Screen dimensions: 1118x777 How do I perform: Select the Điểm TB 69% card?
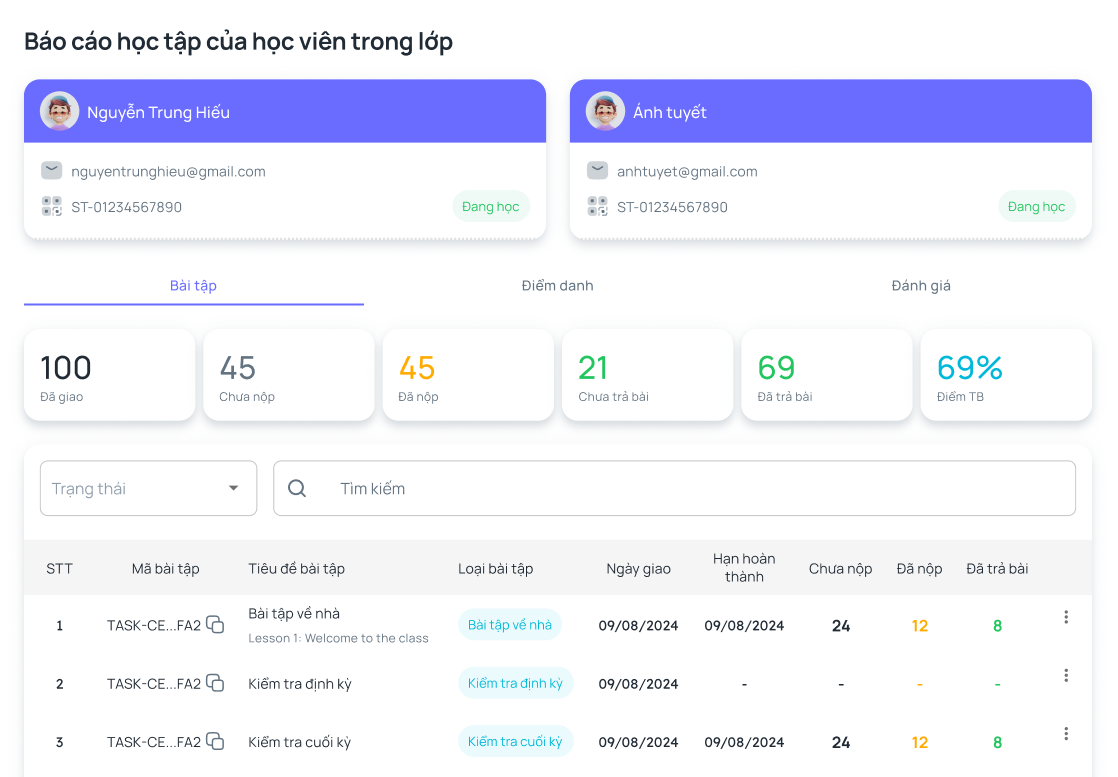(1005, 375)
